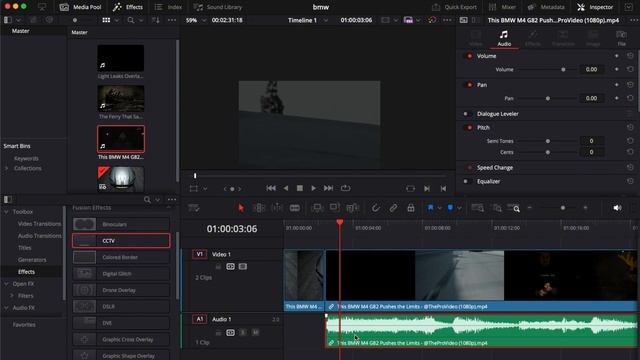Jump to the first frame
This screenshot has height=360, width=640.
point(271,188)
